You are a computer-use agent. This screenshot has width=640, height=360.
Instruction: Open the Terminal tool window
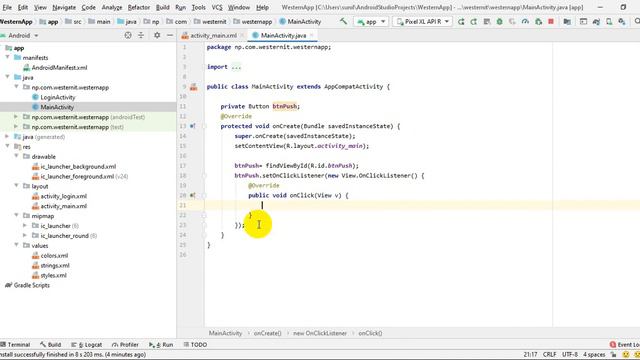click(x=16, y=345)
